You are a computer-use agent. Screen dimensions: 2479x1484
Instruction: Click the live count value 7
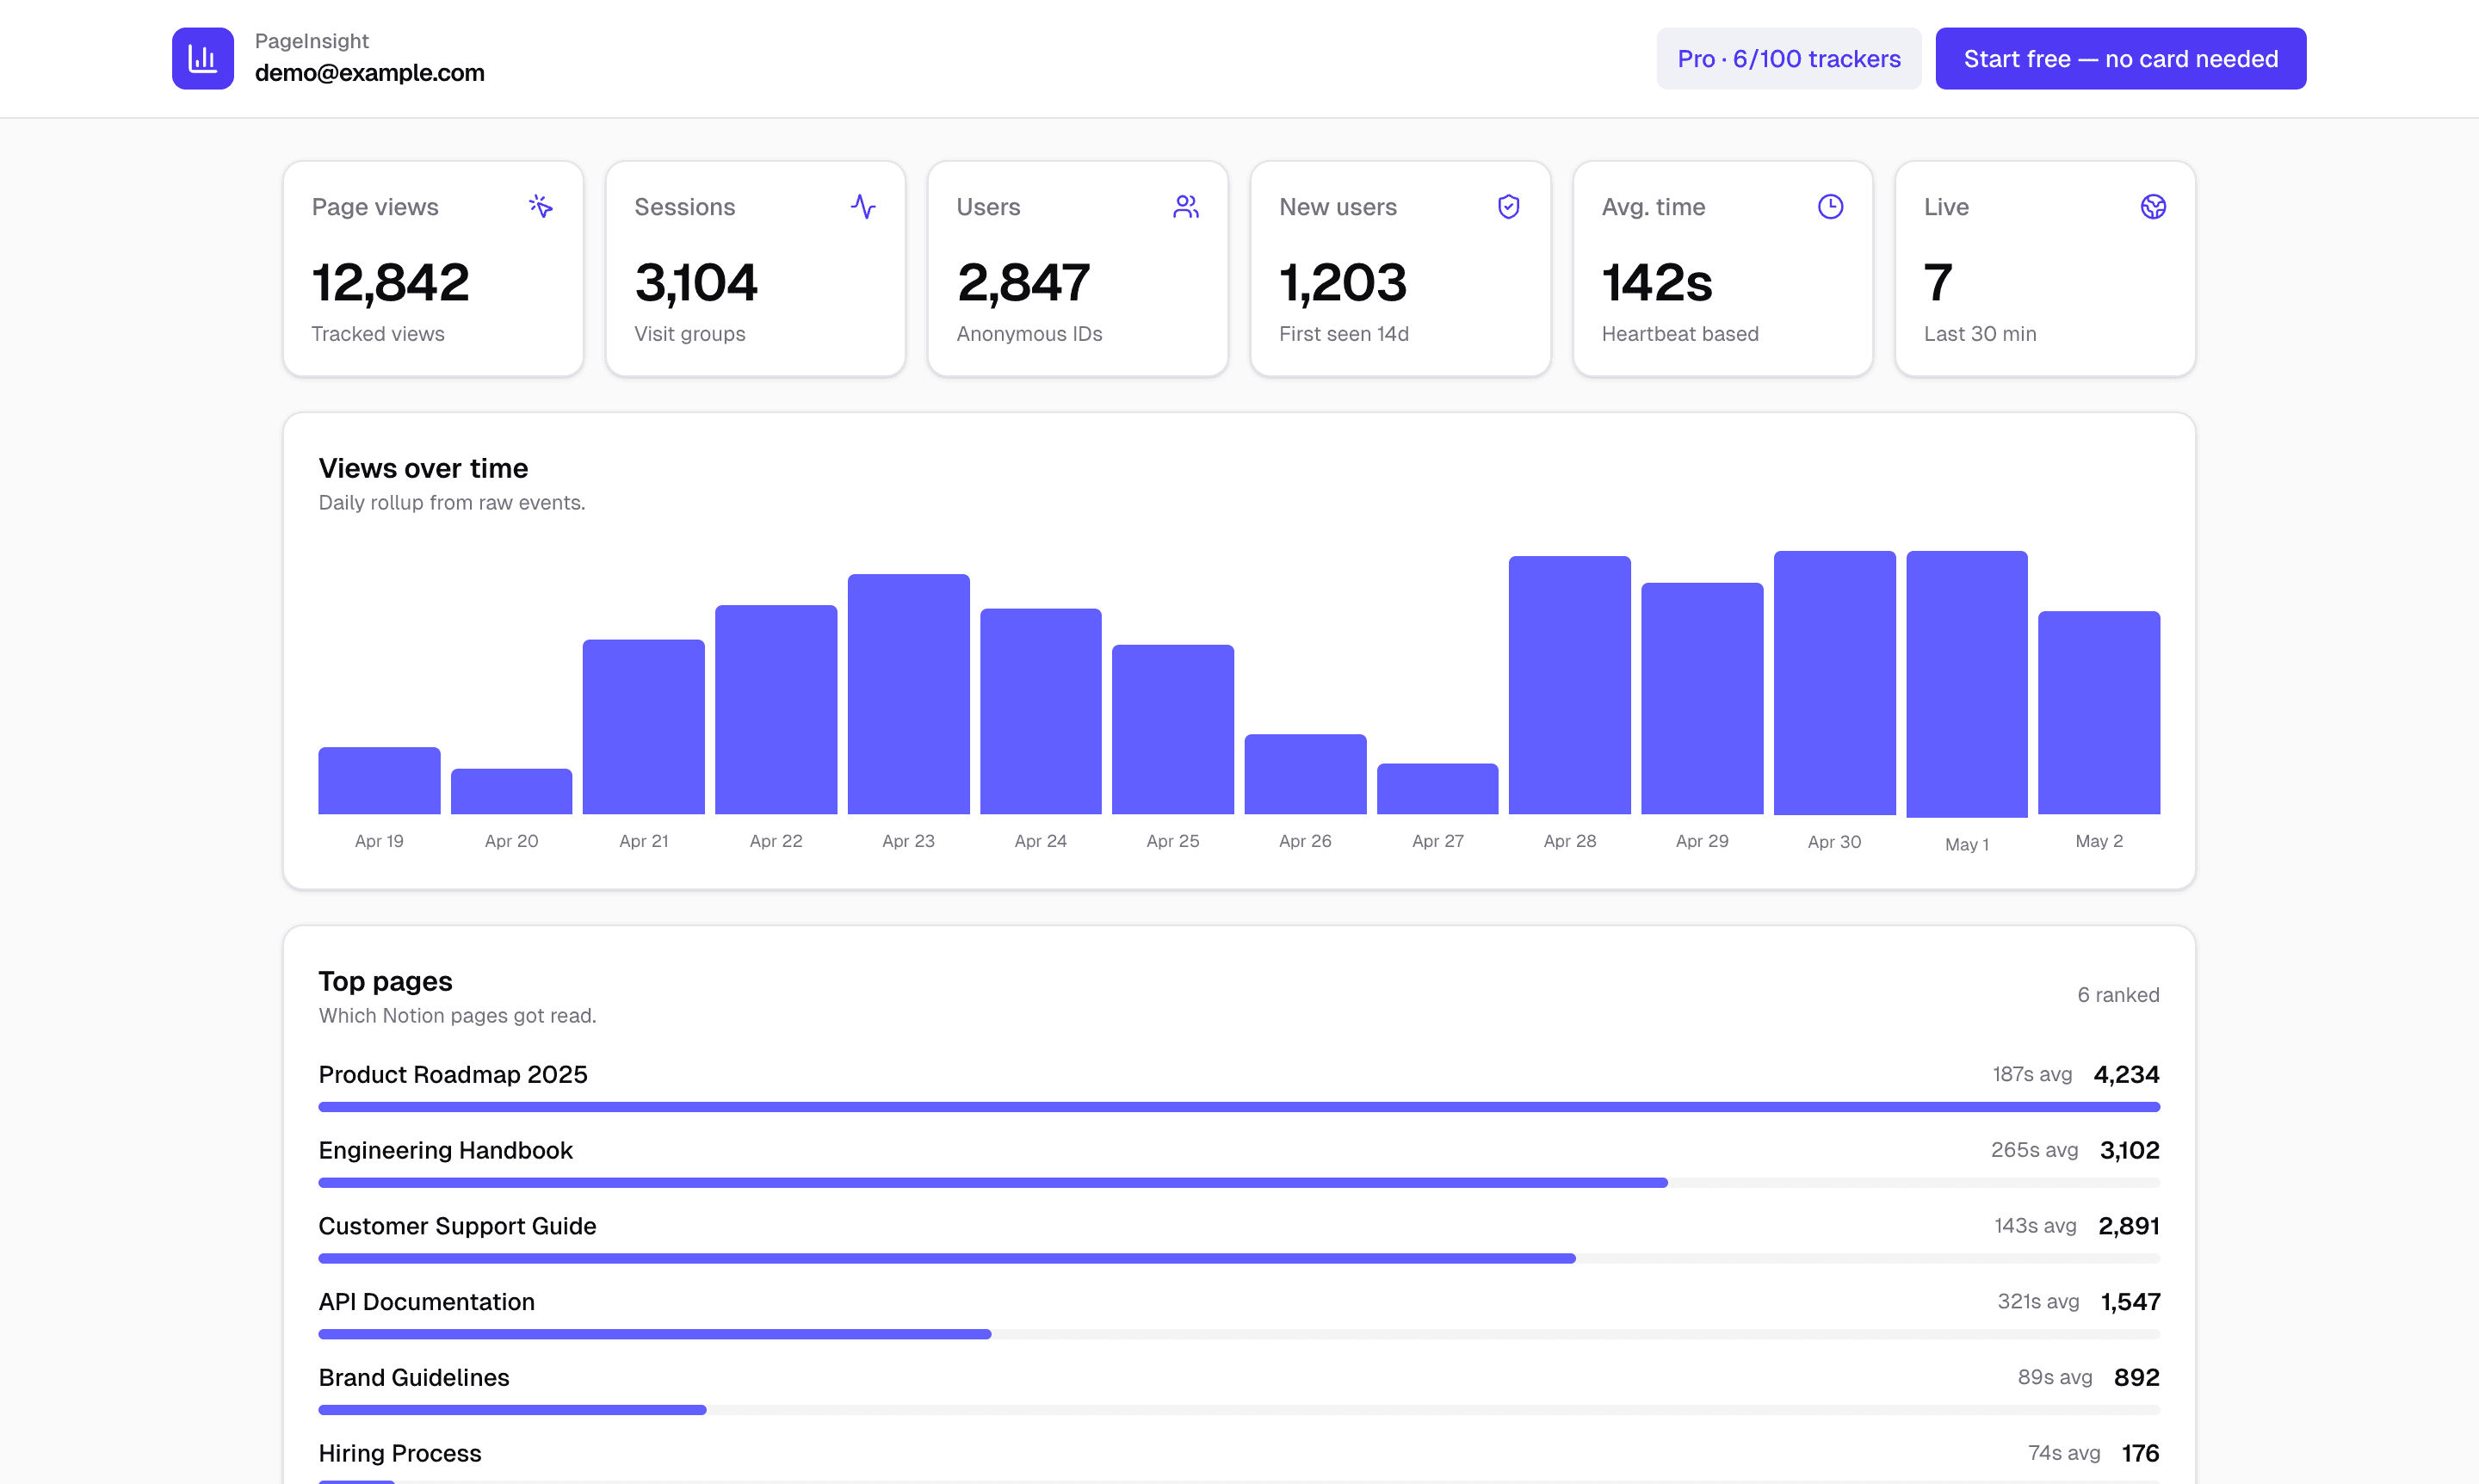pyautogui.click(x=1938, y=282)
